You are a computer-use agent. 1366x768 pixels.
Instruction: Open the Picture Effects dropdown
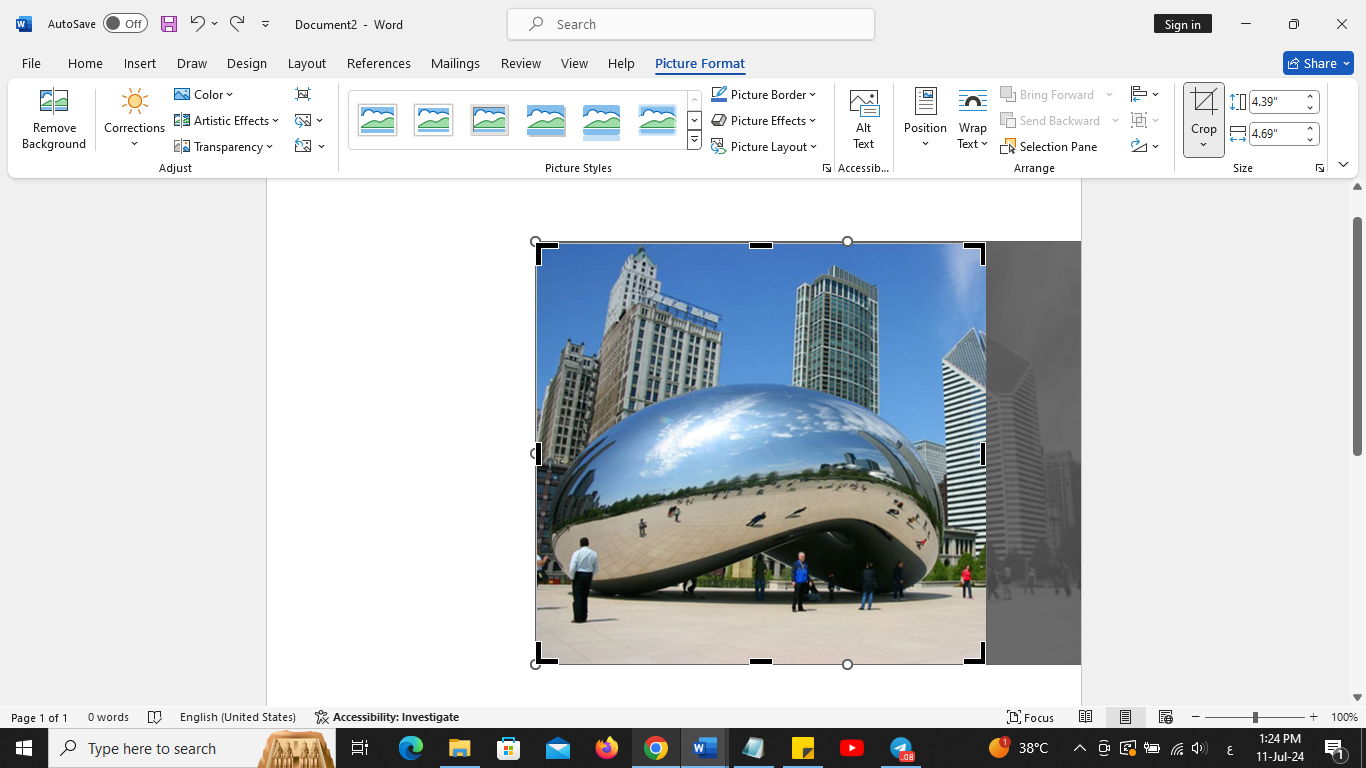point(764,120)
